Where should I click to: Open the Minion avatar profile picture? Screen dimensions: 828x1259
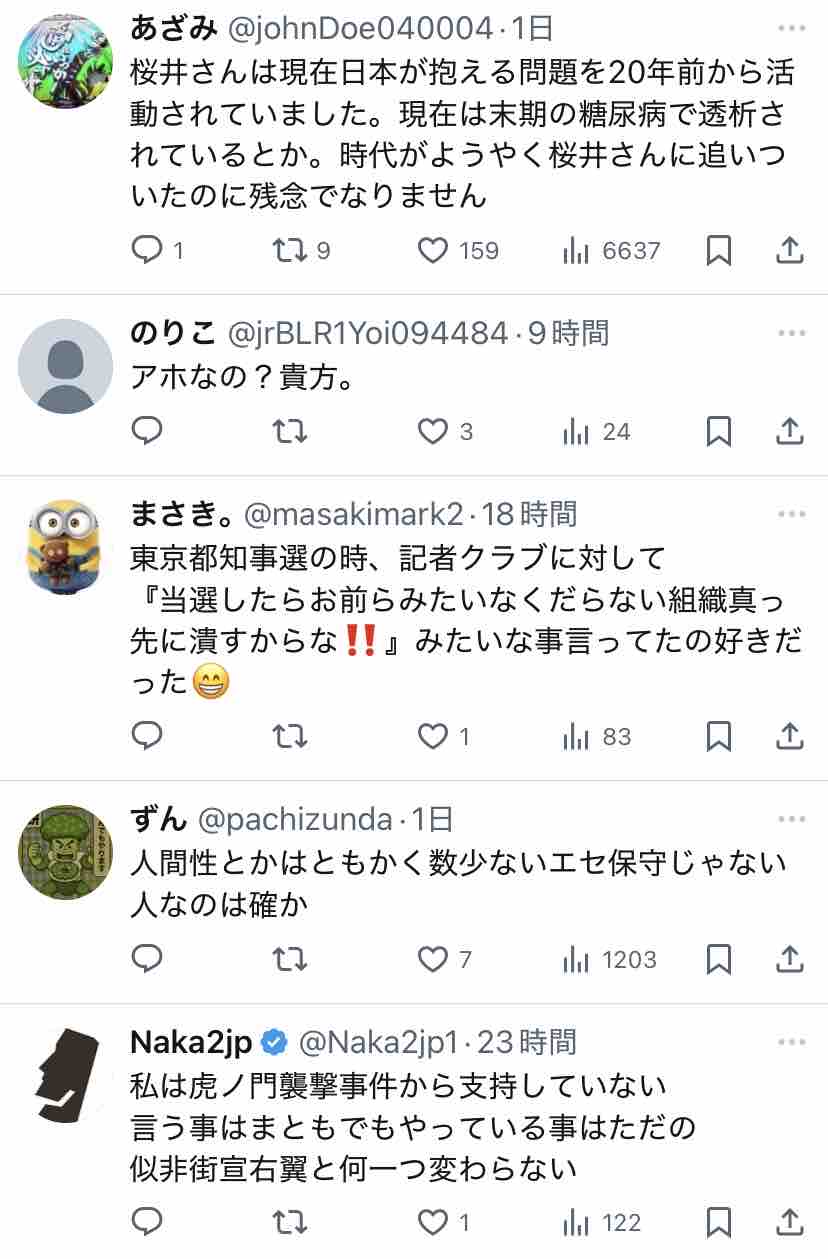[65, 546]
